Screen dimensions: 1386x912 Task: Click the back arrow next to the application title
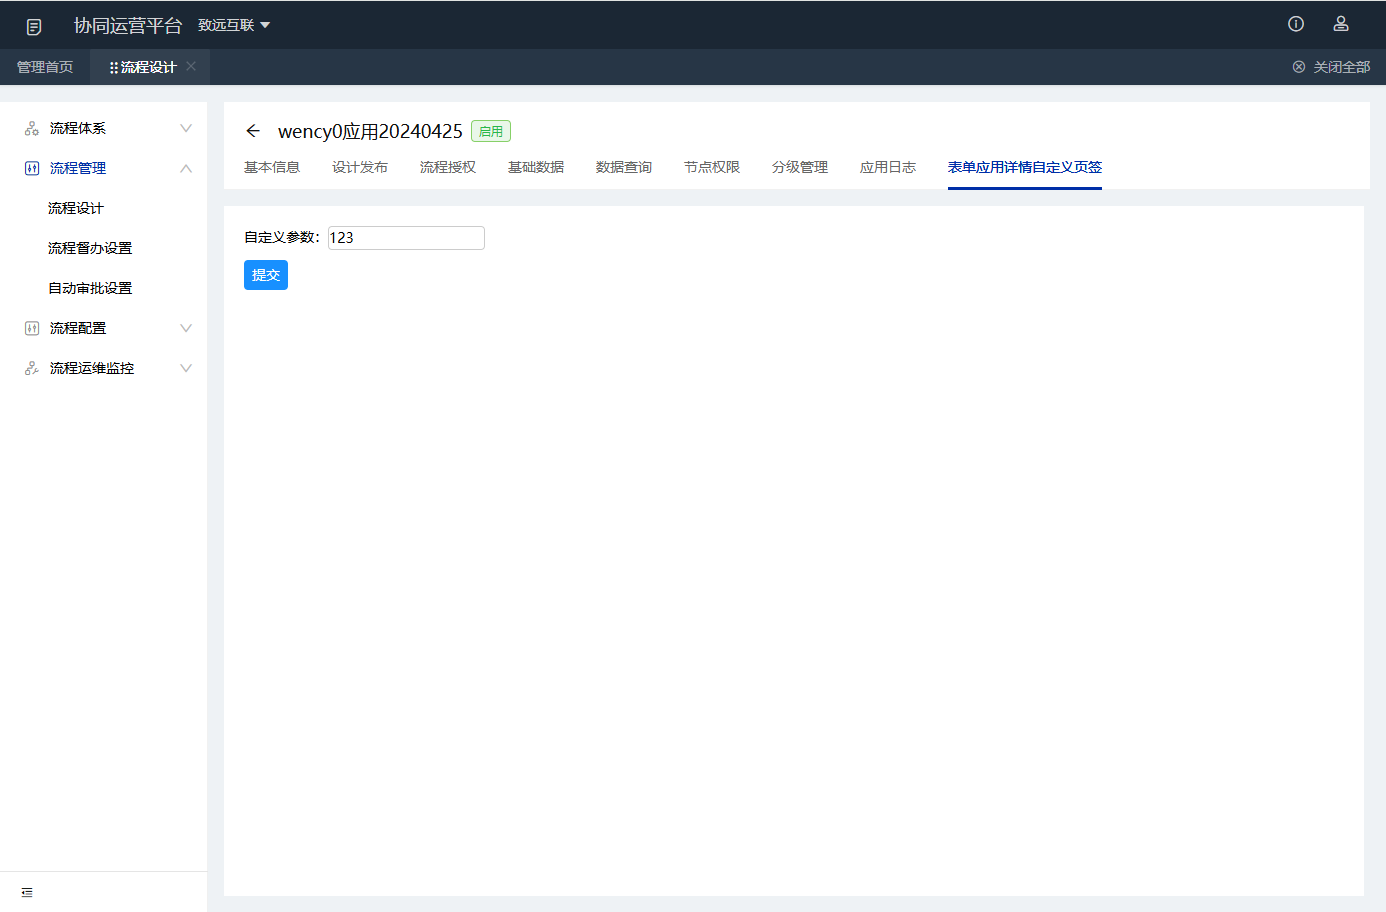[x=252, y=131]
